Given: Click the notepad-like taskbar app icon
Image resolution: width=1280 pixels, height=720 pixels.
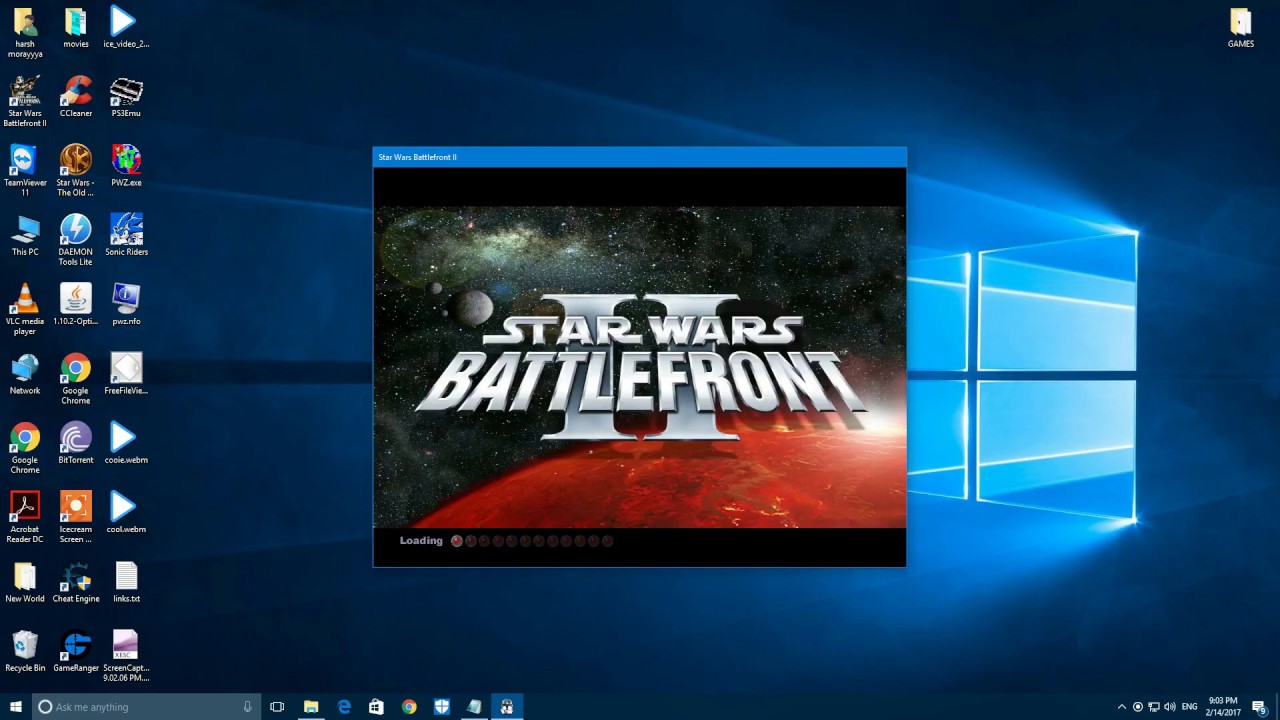Looking at the screenshot, I should tap(474, 707).
